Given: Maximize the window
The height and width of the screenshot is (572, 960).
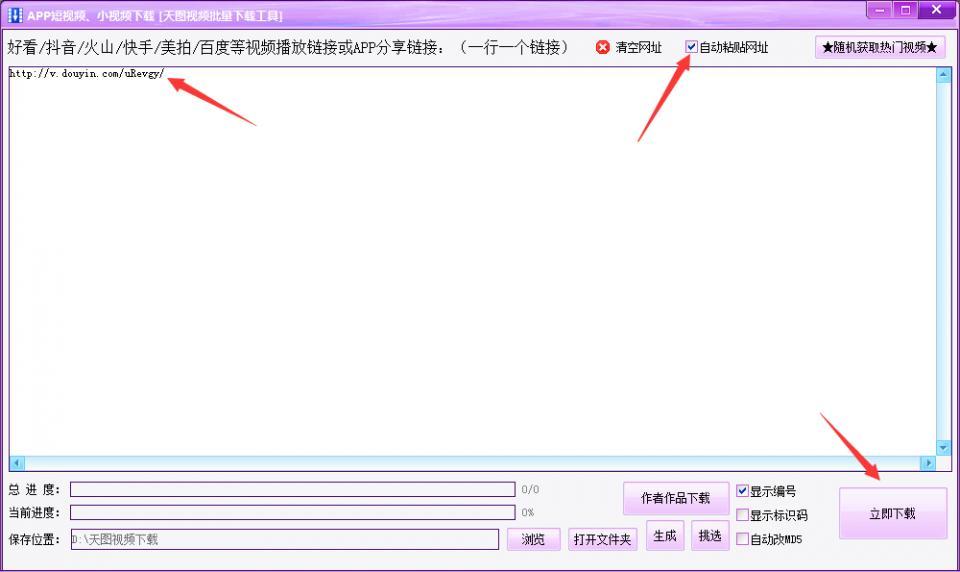Looking at the screenshot, I should [x=905, y=10].
